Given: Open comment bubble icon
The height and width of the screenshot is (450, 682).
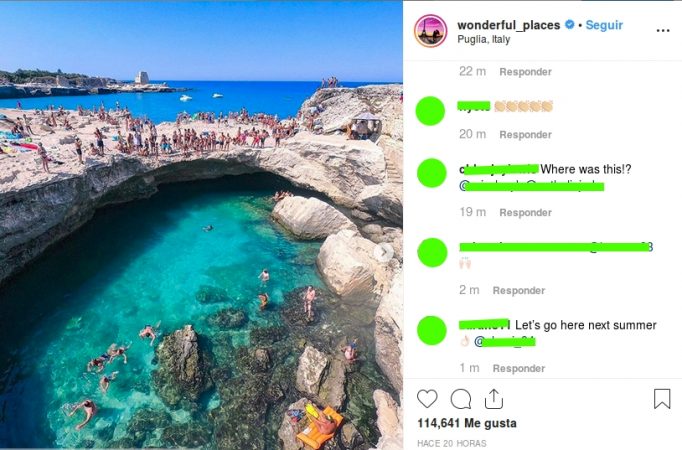Looking at the screenshot, I should 461,399.
